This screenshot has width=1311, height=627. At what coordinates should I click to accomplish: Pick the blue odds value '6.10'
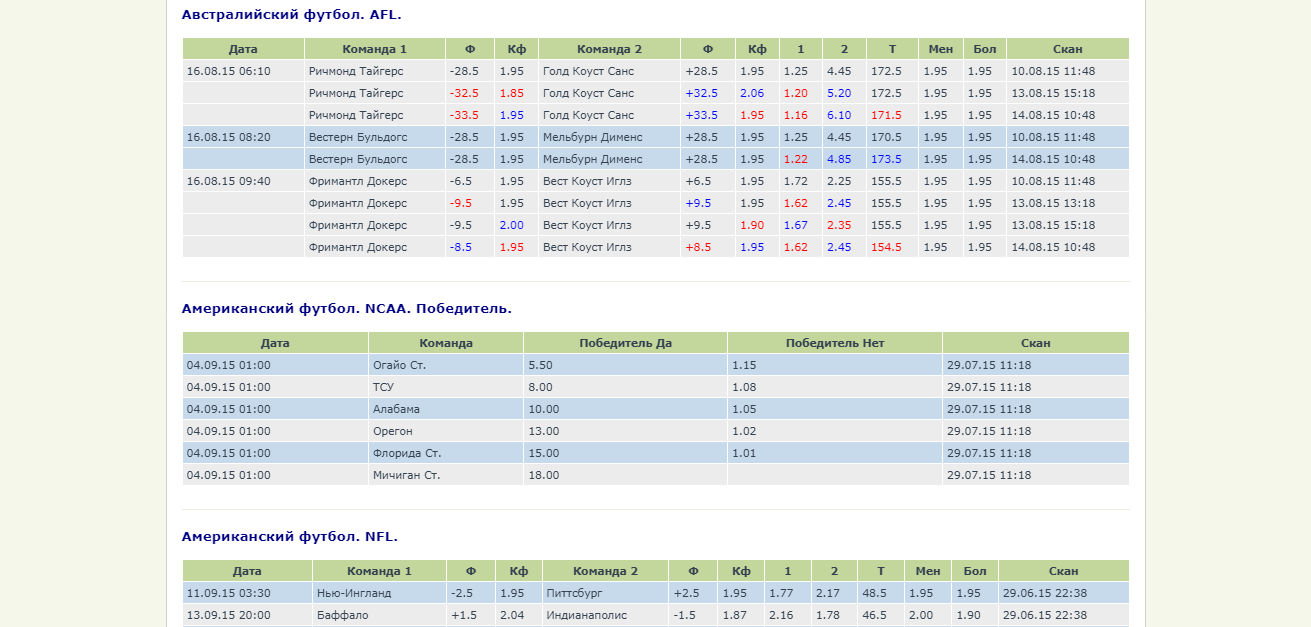[x=839, y=115]
